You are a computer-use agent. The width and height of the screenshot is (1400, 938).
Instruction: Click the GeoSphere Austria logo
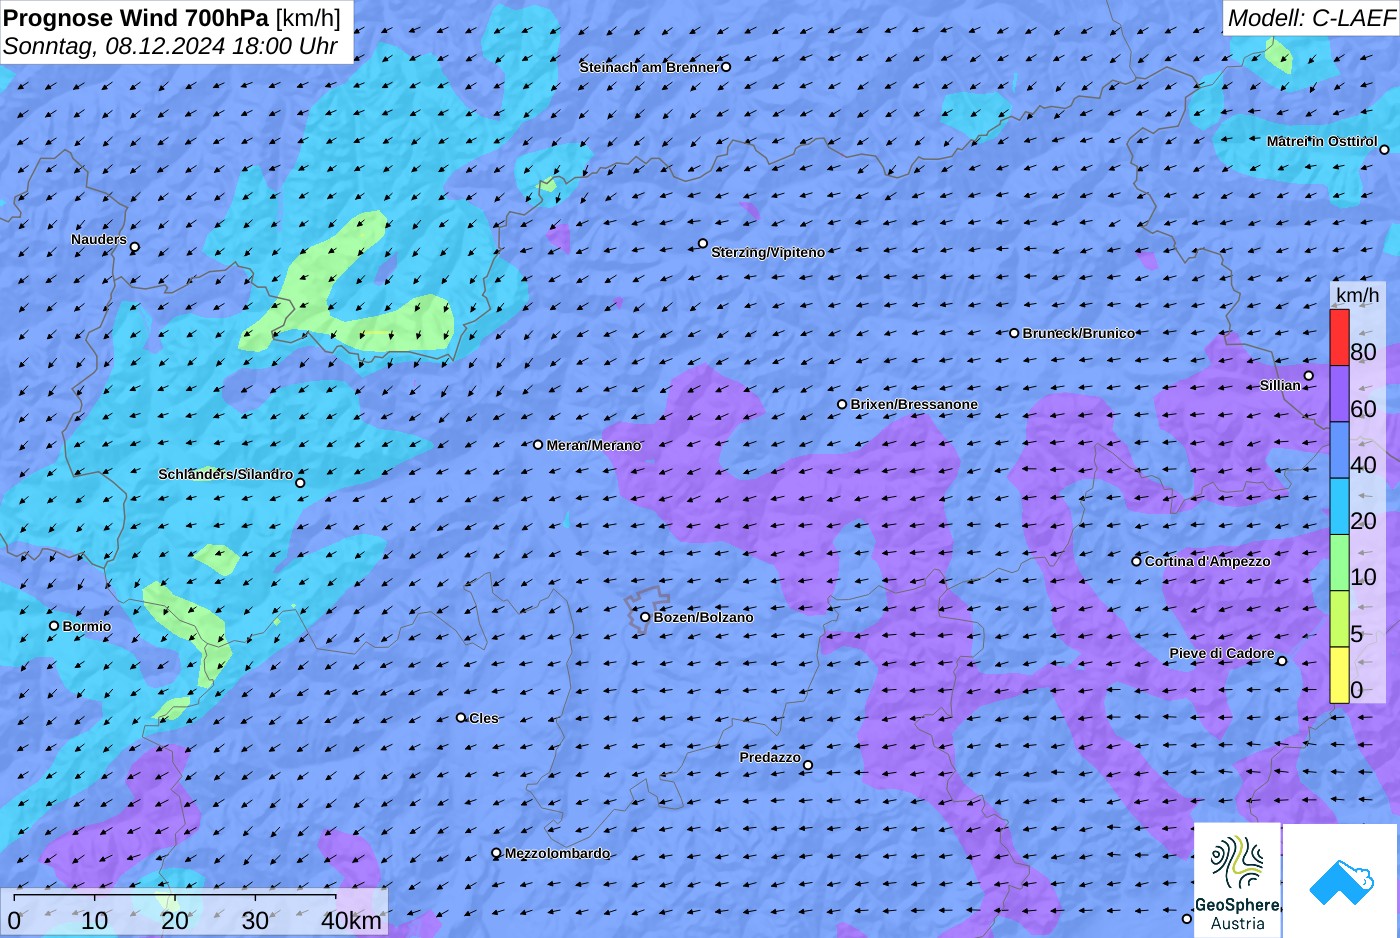1237,880
